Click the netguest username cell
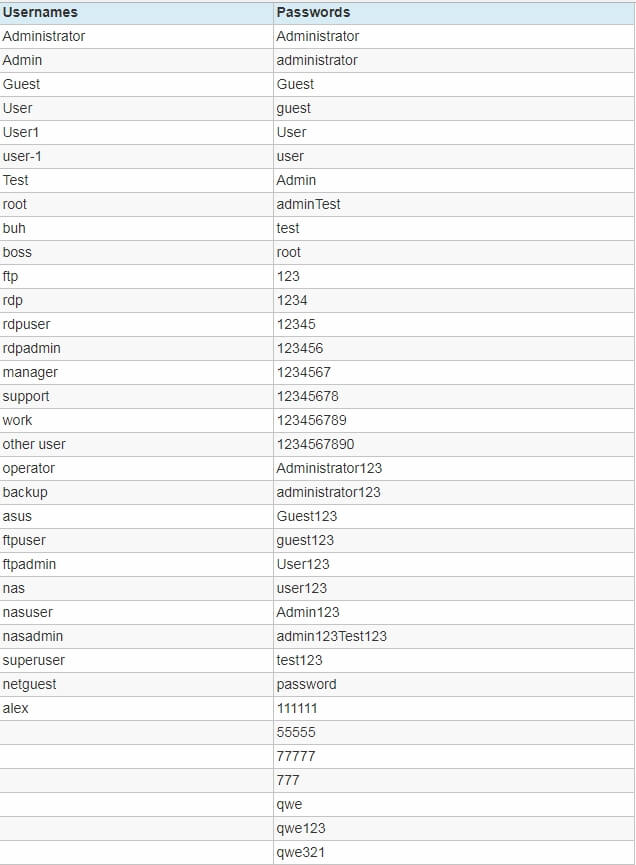Screen dimensions: 636x865 136,684
